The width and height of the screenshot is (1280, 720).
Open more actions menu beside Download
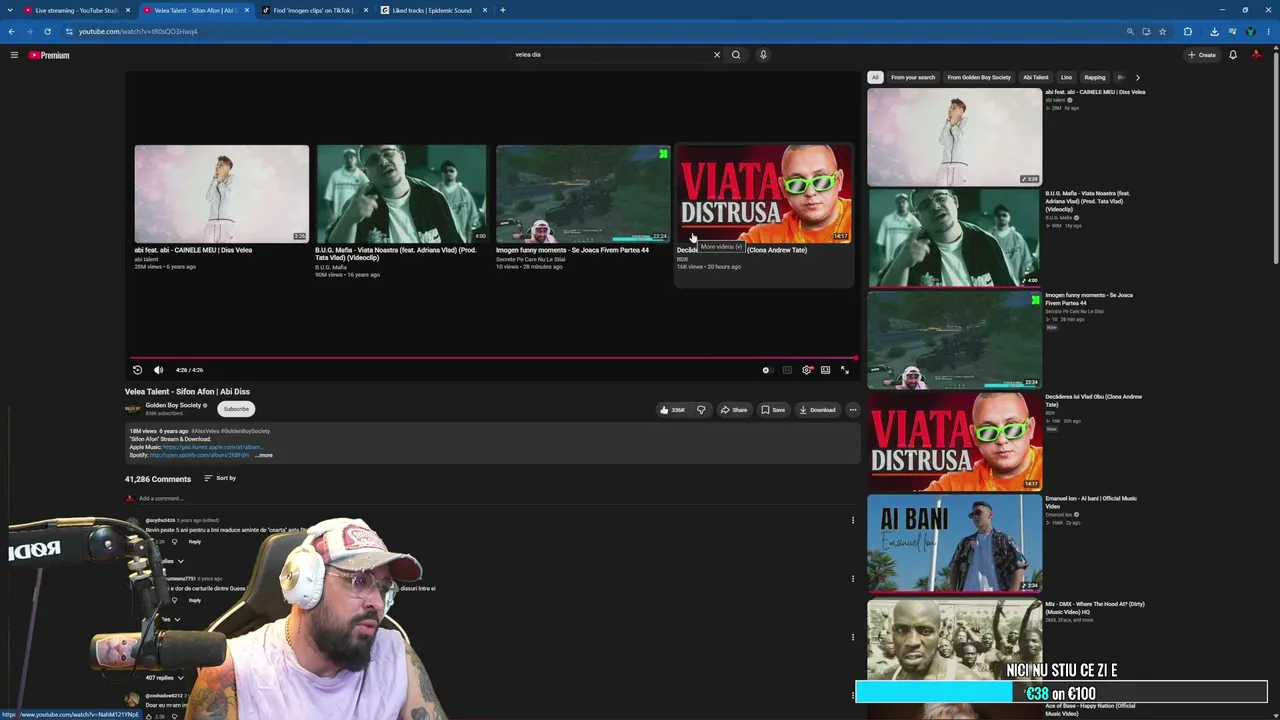tap(853, 410)
